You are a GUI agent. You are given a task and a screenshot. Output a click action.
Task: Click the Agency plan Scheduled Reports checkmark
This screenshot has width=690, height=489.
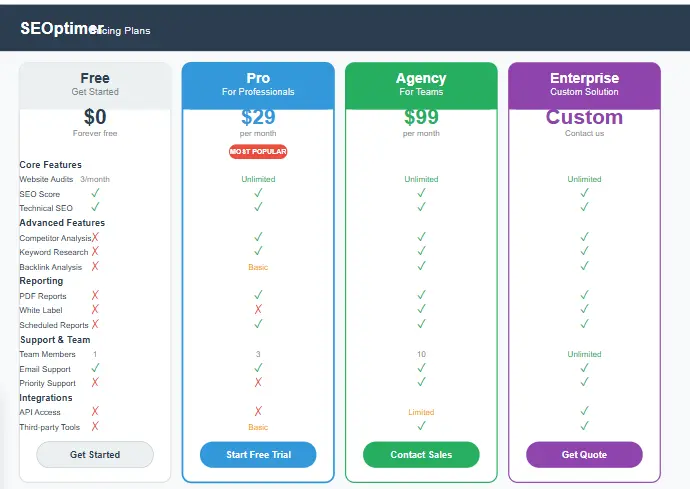pyautogui.click(x=421, y=324)
